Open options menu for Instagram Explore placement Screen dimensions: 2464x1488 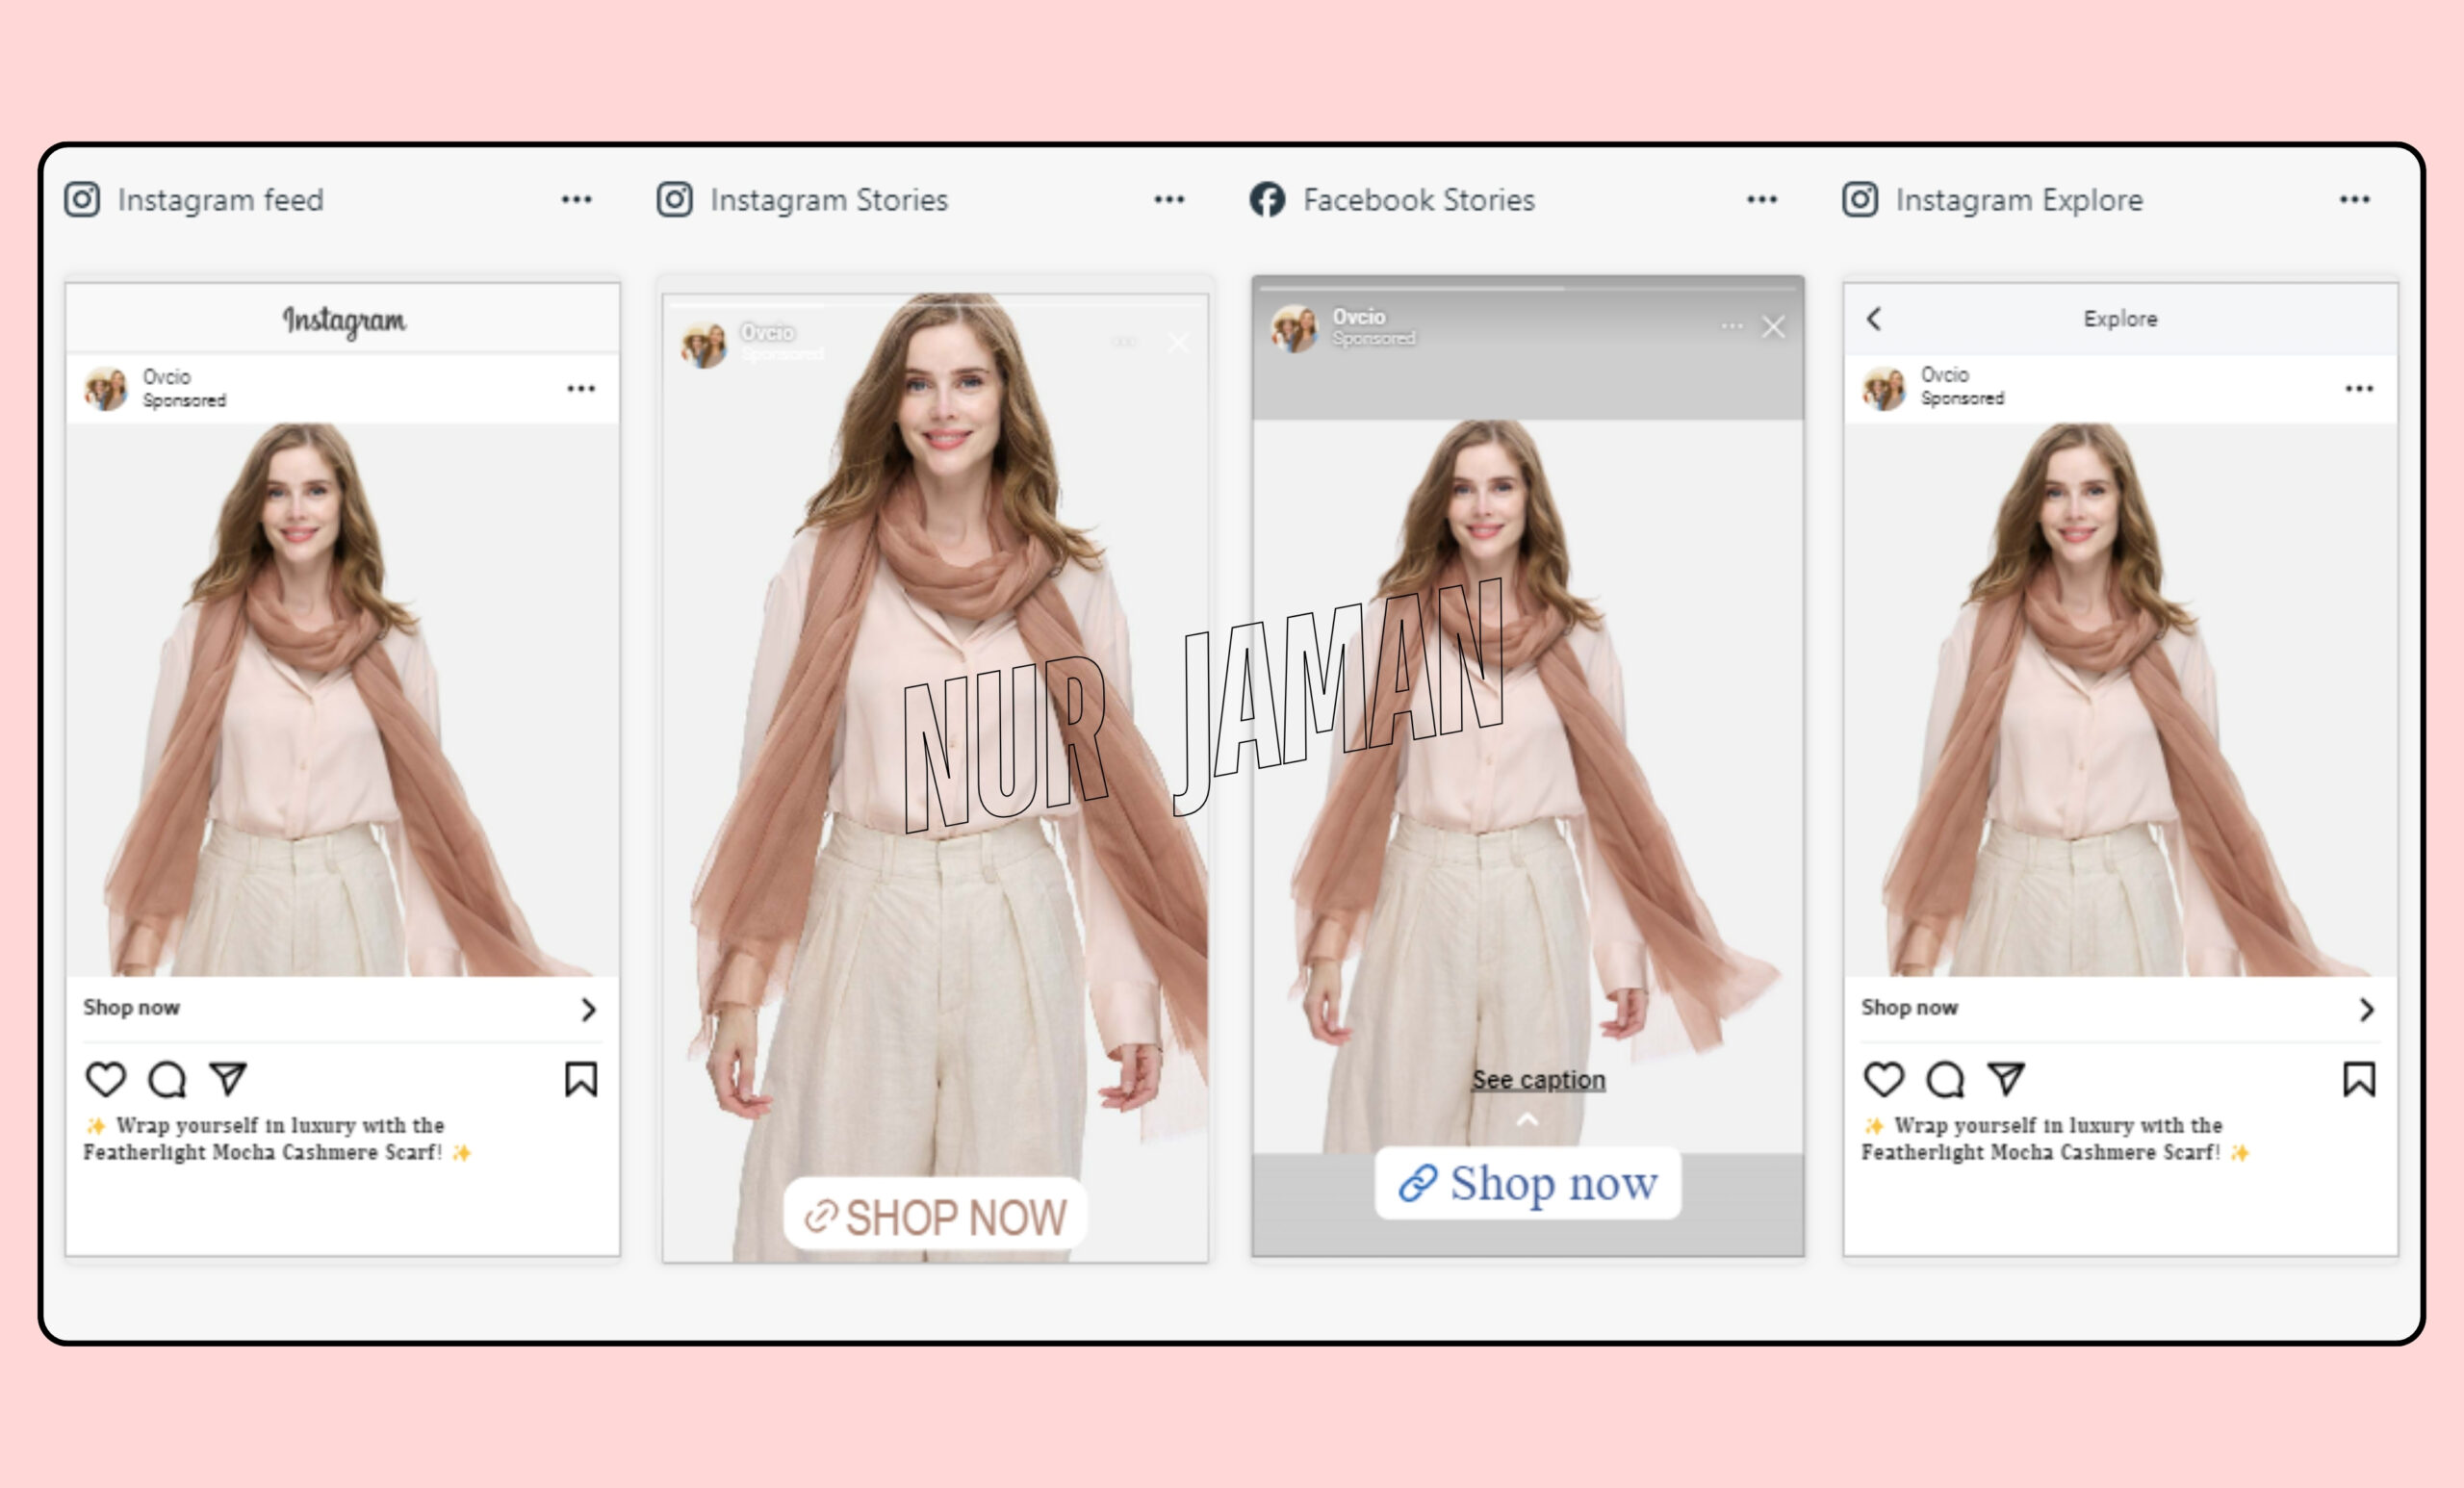click(2355, 200)
